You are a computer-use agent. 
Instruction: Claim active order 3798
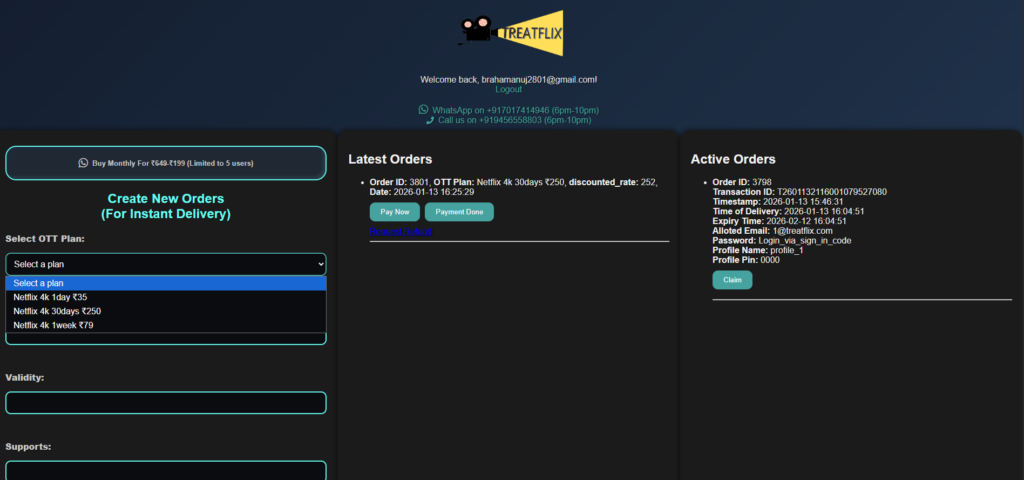[732, 280]
